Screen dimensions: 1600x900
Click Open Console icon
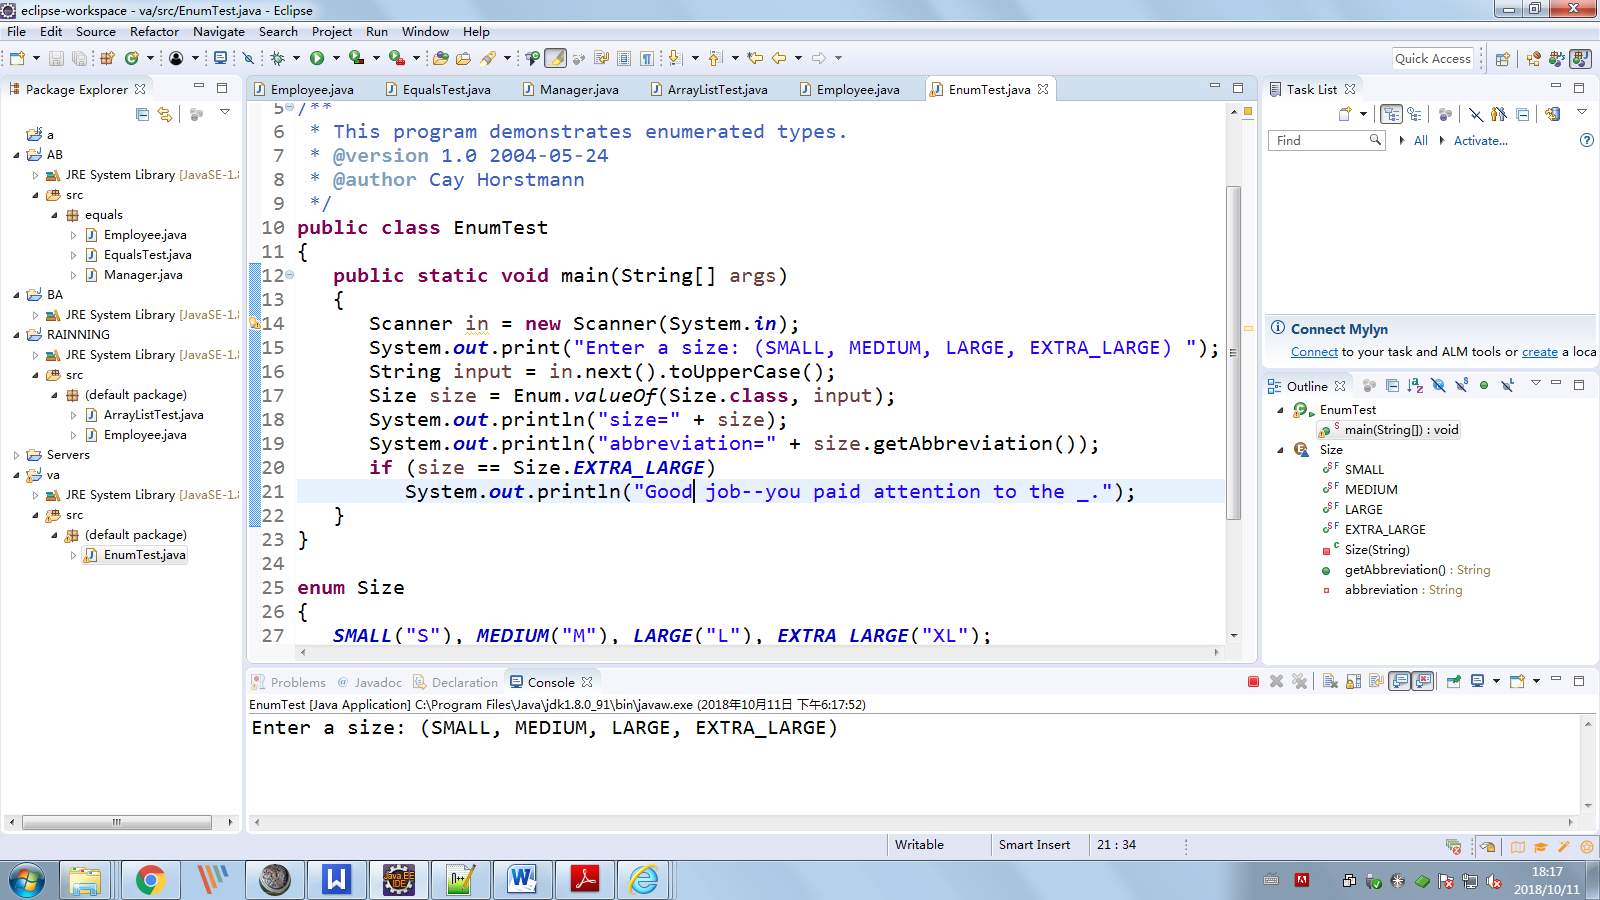1517,681
